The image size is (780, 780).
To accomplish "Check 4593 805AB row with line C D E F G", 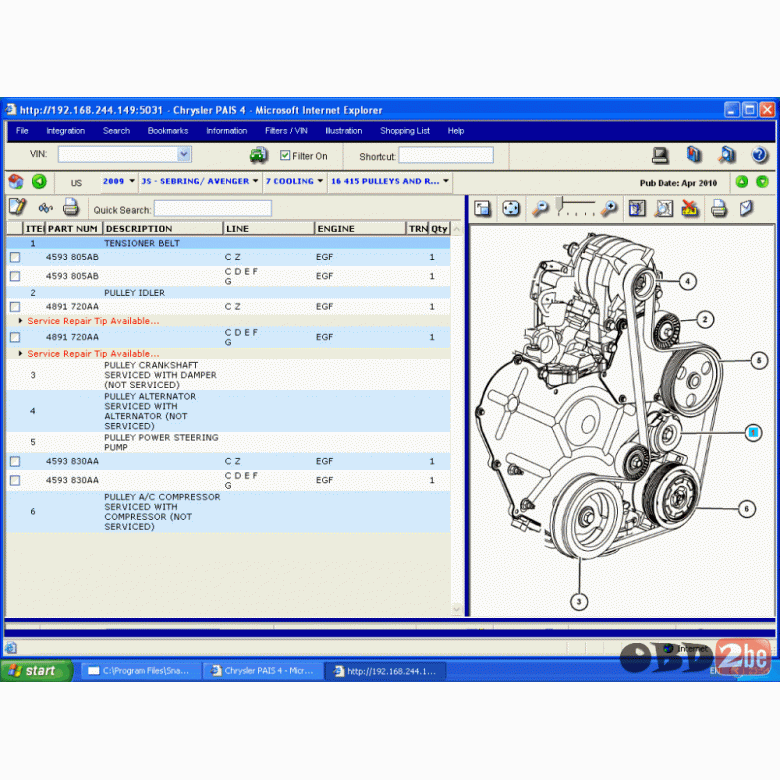I will pyautogui.click(x=15, y=276).
